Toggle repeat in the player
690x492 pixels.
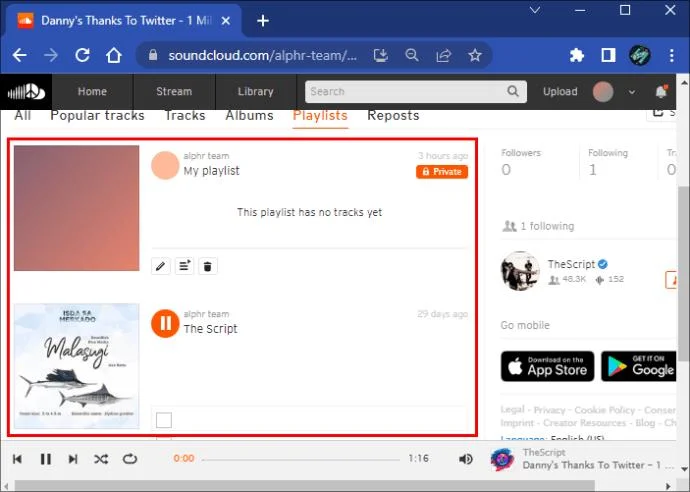(x=130, y=459)
